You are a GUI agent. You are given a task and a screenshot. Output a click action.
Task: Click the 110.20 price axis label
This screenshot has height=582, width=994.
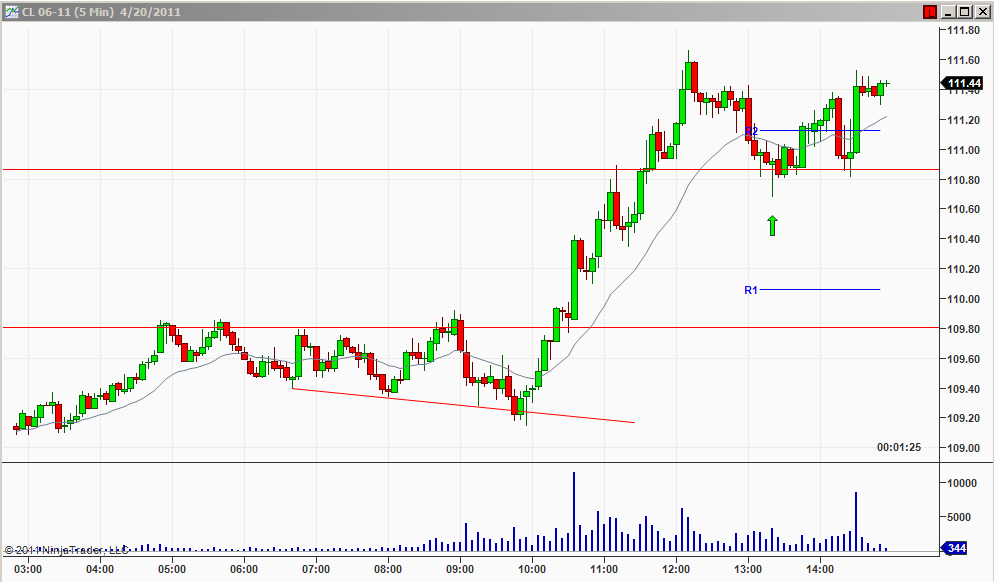click(x=964, y=269)
